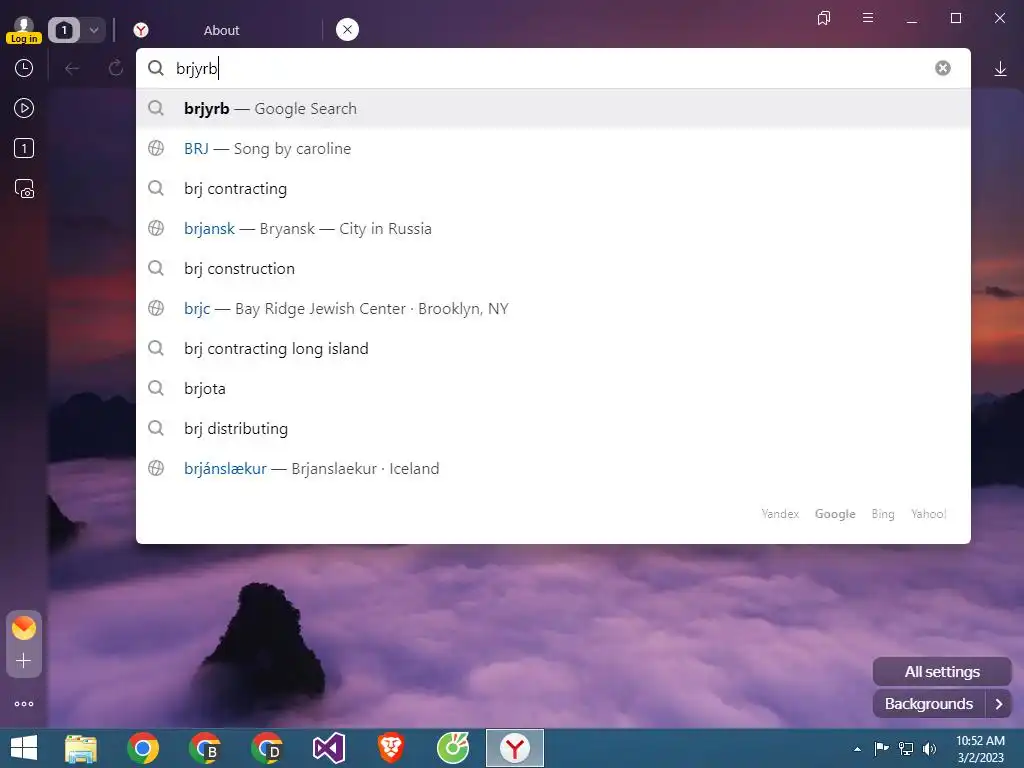Switch to the About tab
This screenshot has width=1024, height=768.
tap(221, 30)
